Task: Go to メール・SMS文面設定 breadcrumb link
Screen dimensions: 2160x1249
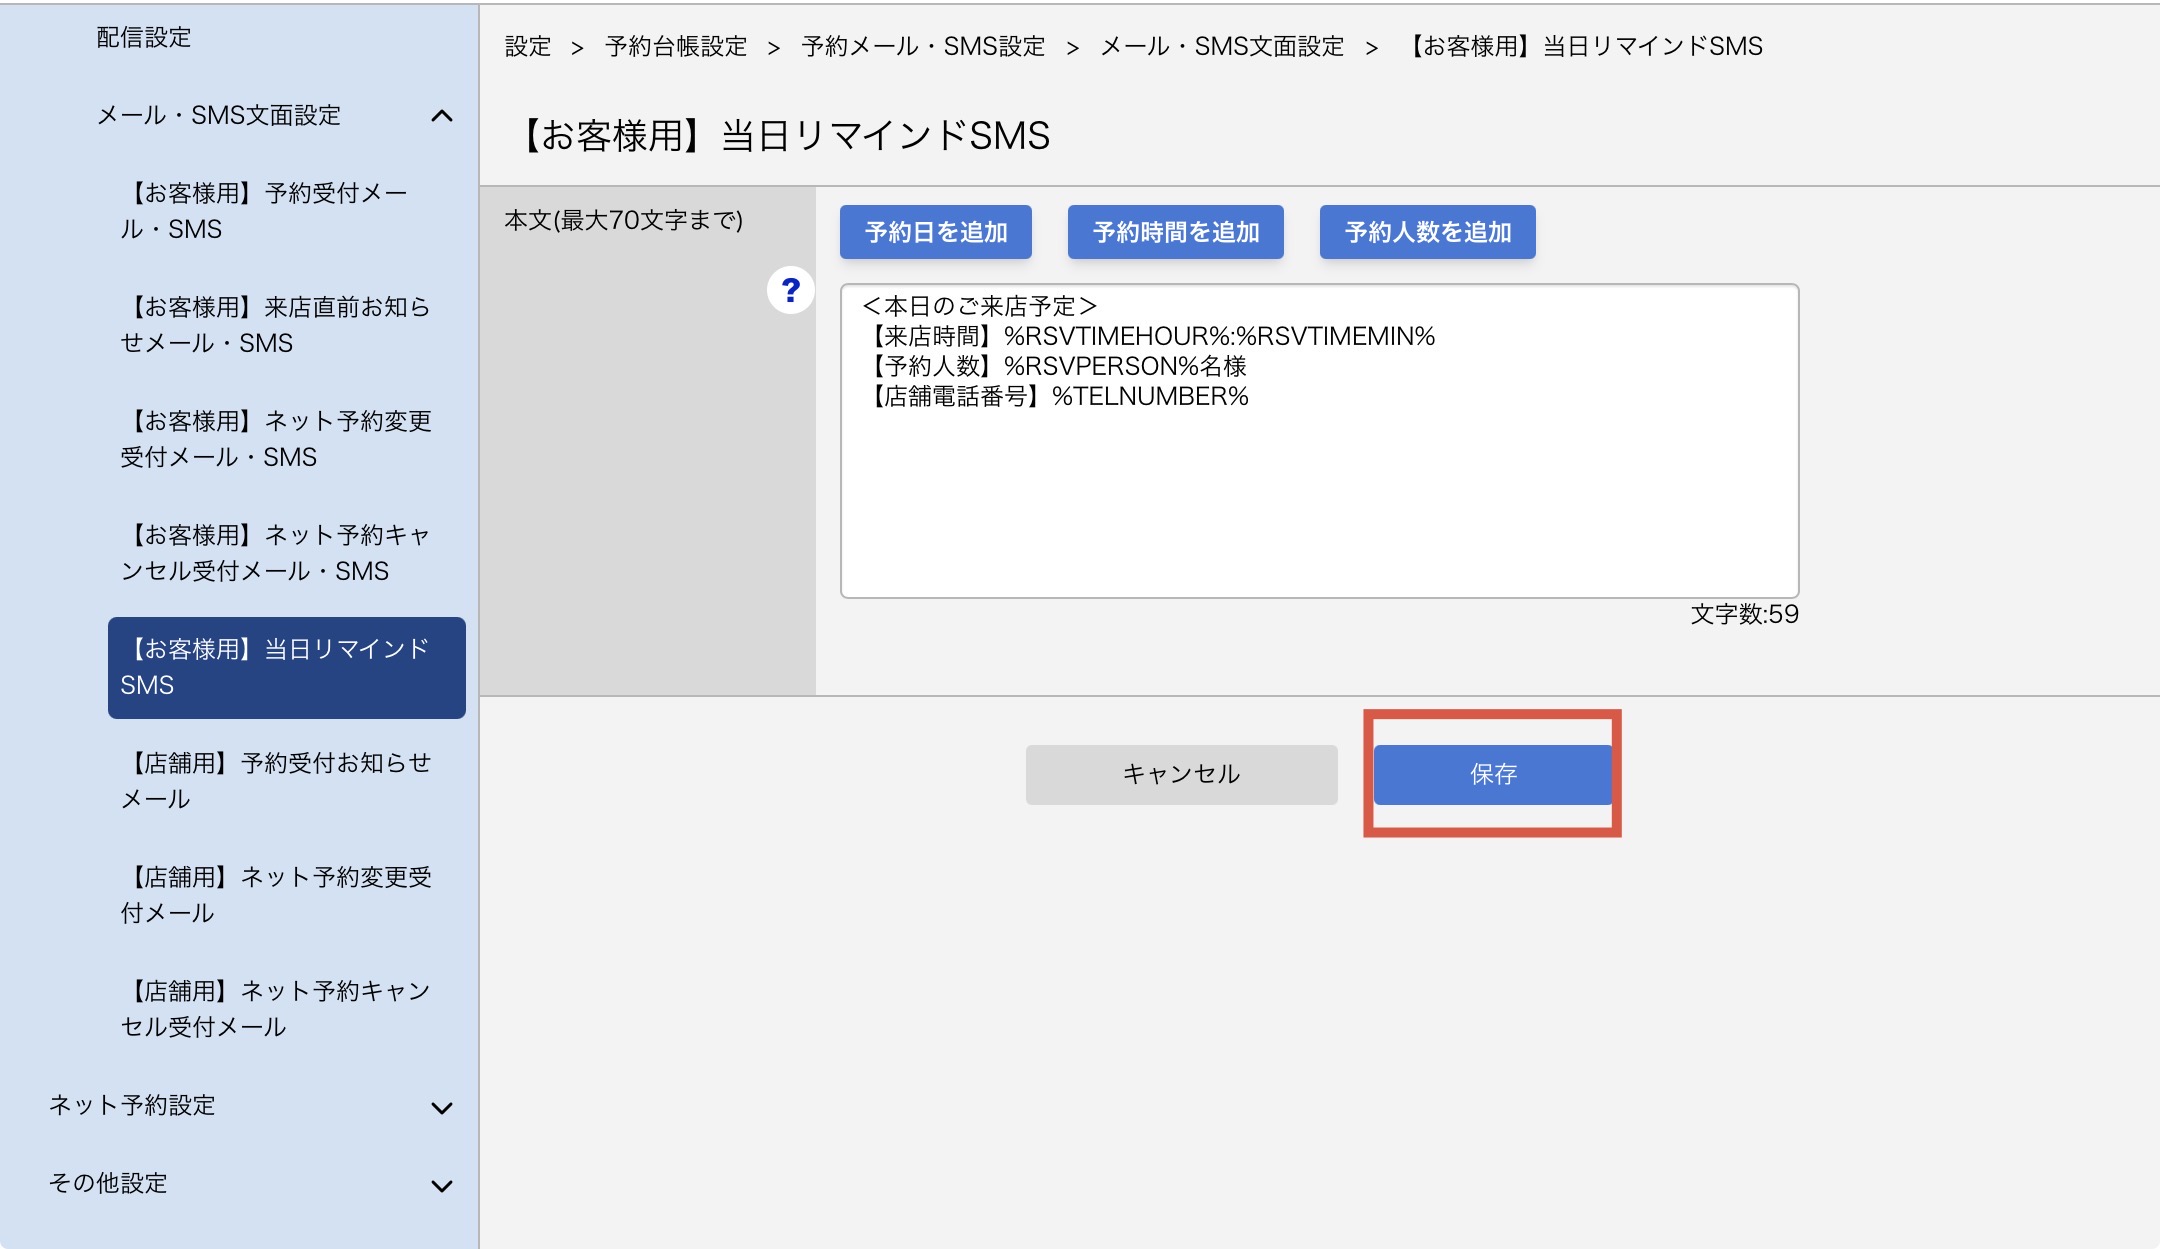Action: point(1222,46)
